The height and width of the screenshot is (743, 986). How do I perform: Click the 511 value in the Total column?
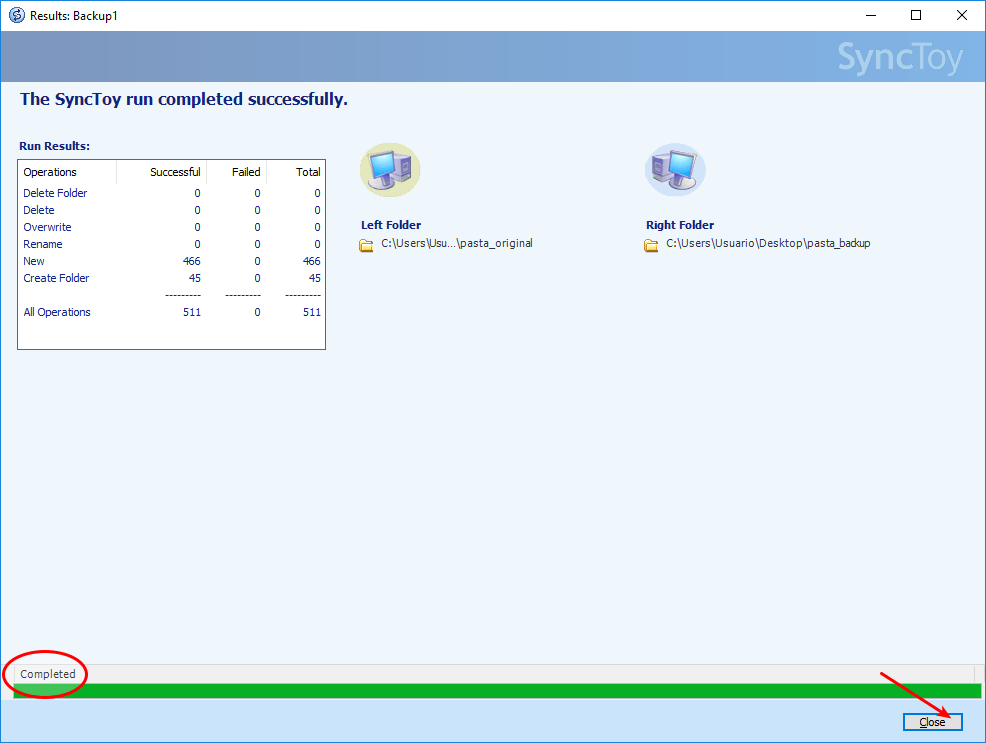[312, 312]
